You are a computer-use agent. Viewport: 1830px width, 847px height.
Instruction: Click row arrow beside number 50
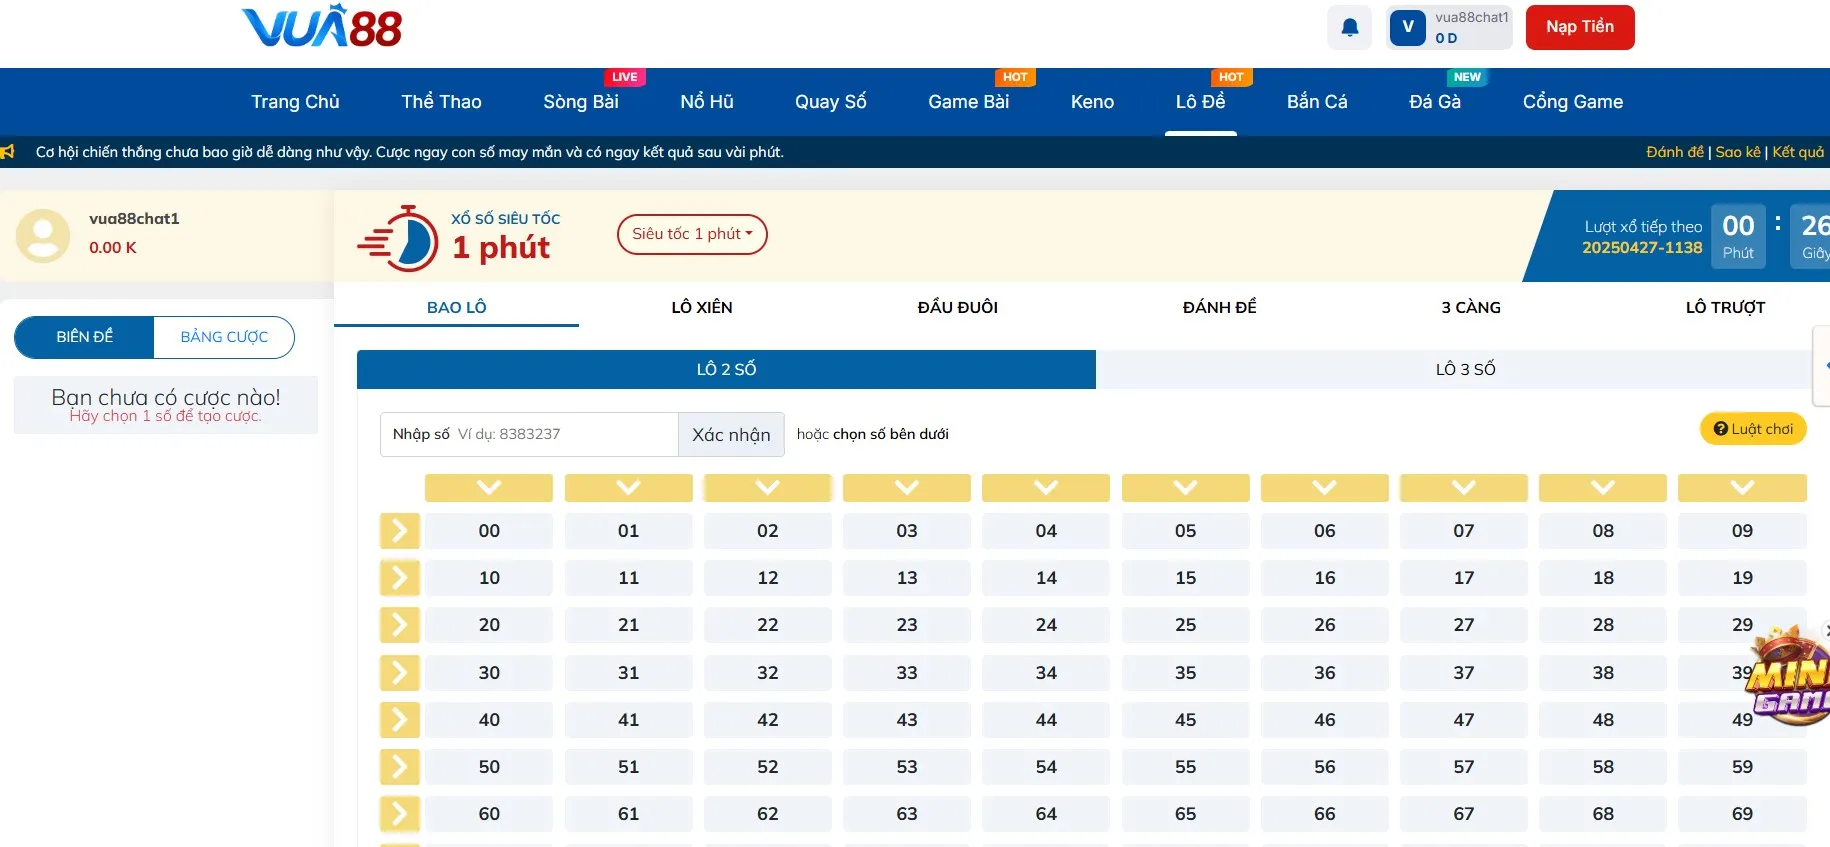399,767
